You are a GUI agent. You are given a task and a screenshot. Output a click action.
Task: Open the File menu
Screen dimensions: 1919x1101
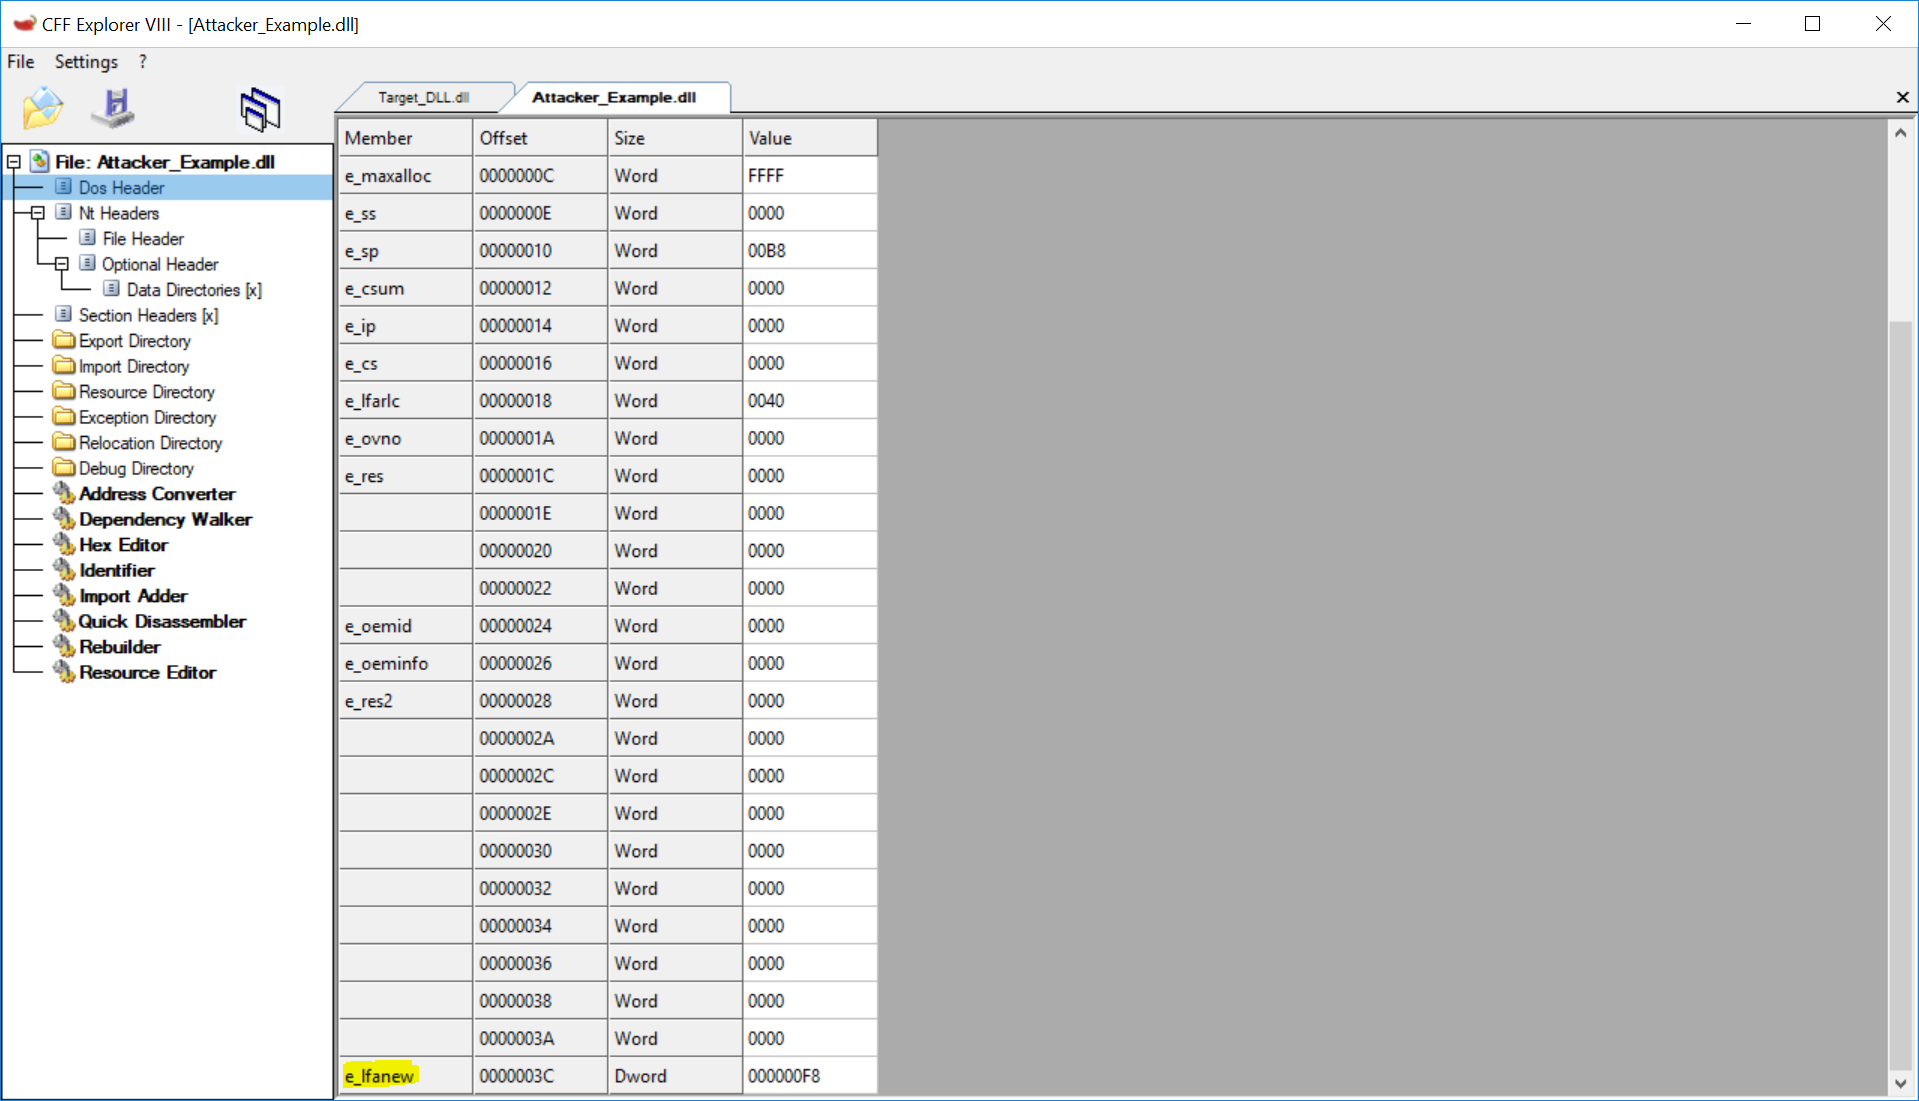coord(21,61)
